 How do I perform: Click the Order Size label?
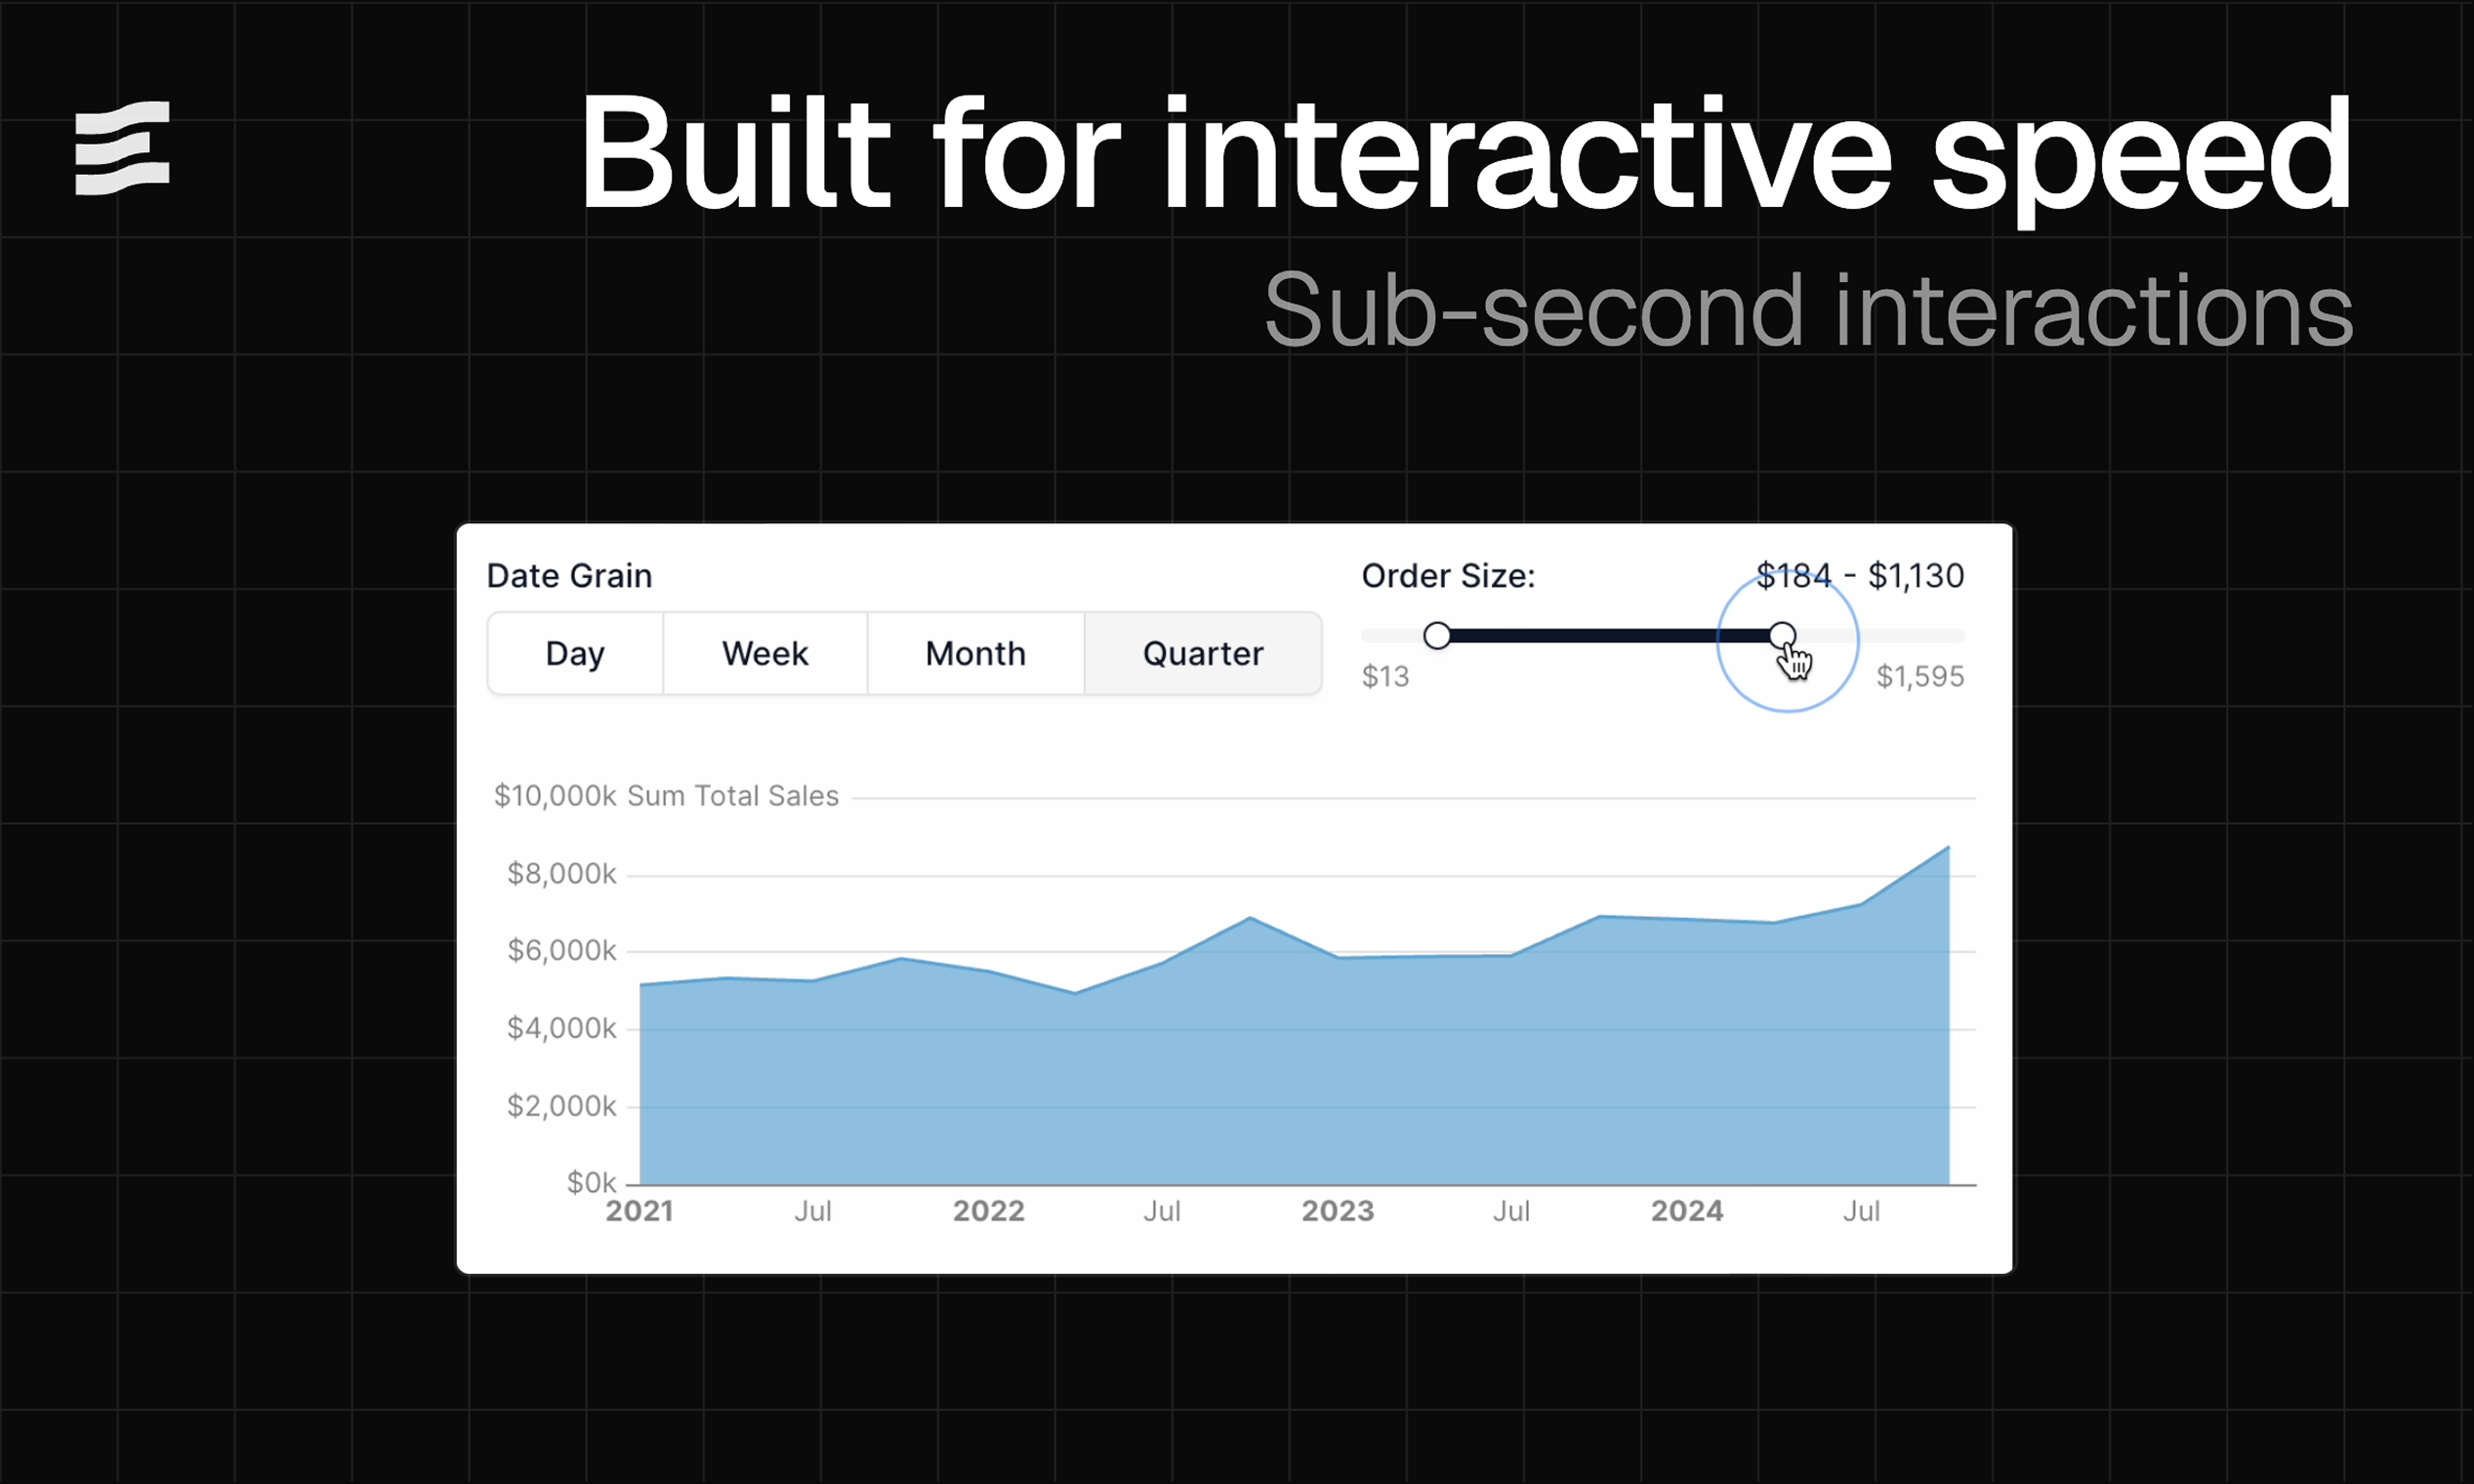pyautogui.click(x=1448, y=575)
